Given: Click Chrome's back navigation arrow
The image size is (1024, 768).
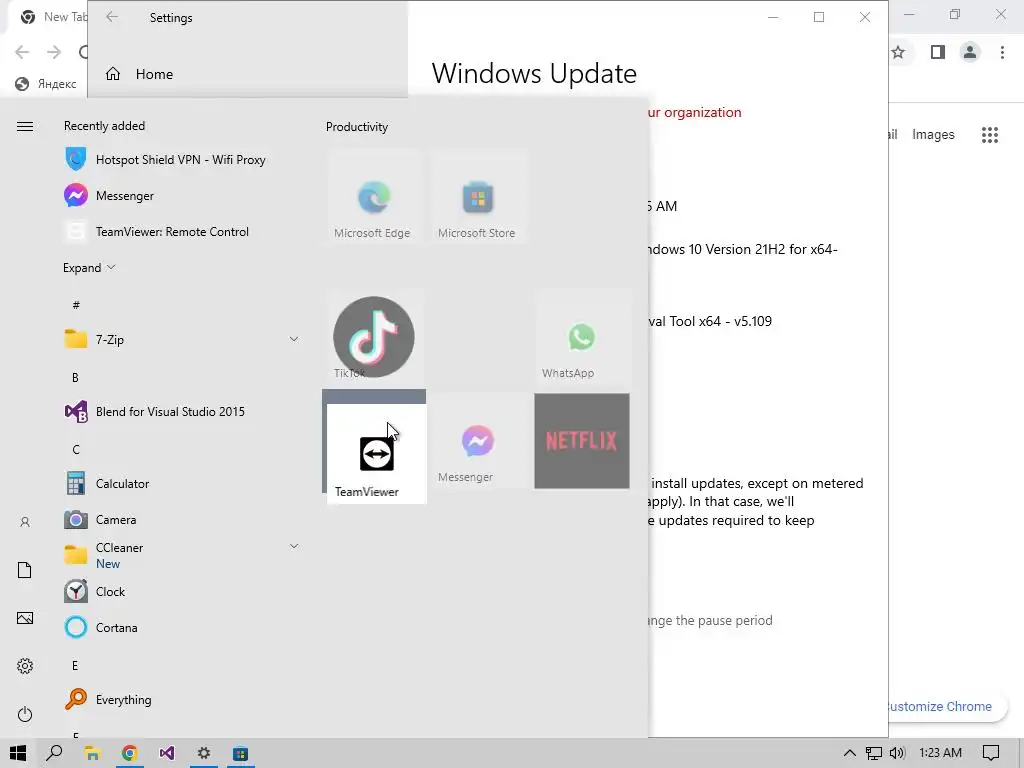Looking at the screenshot, I should click(x=22, y=52).
